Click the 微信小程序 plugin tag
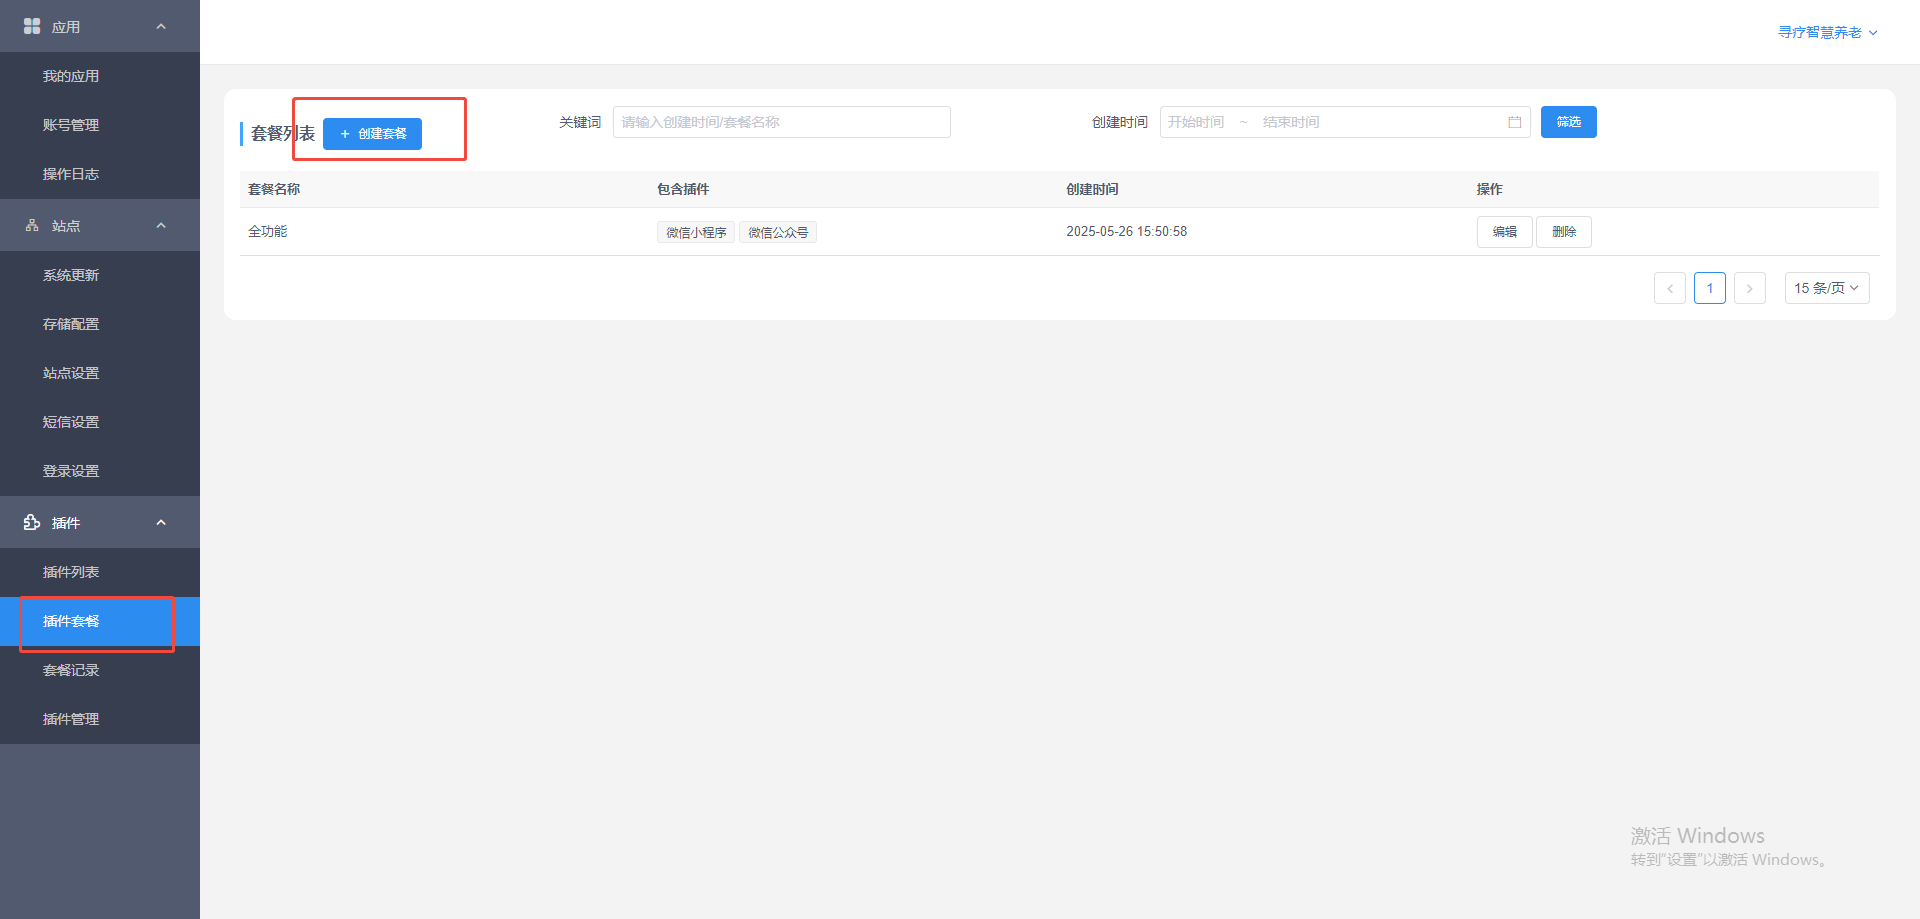The image size is (1920, 919). (x=696, y=232)
